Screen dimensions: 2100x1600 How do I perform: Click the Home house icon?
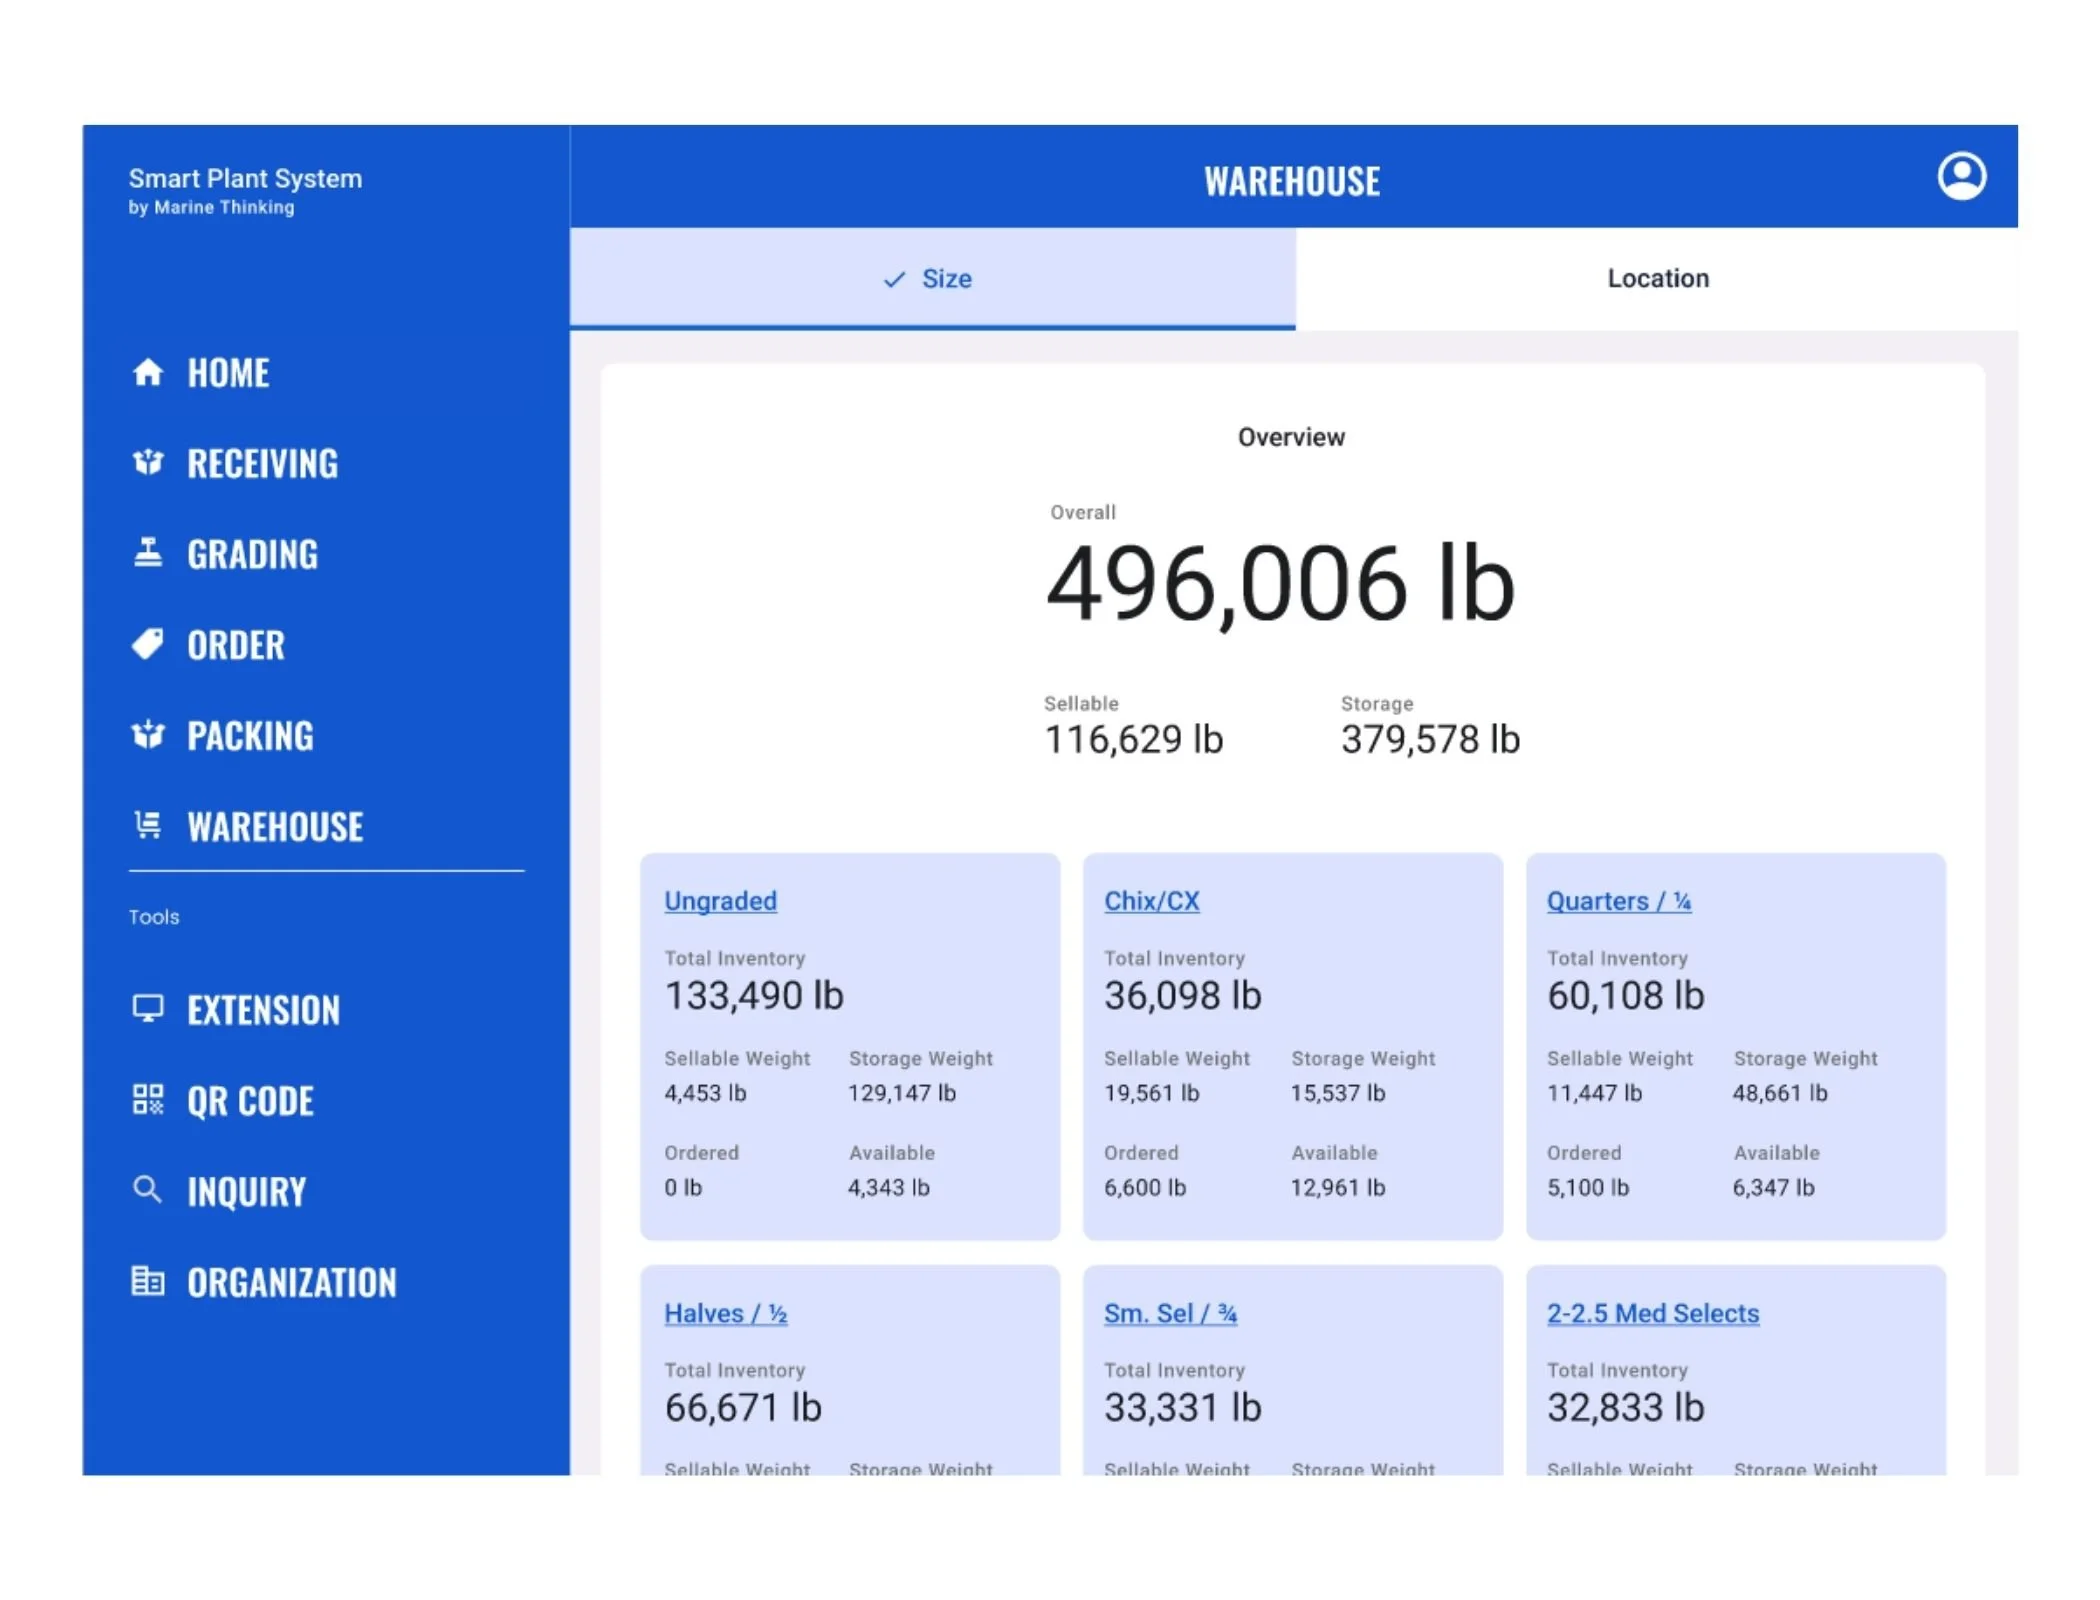tap(147, 372)
